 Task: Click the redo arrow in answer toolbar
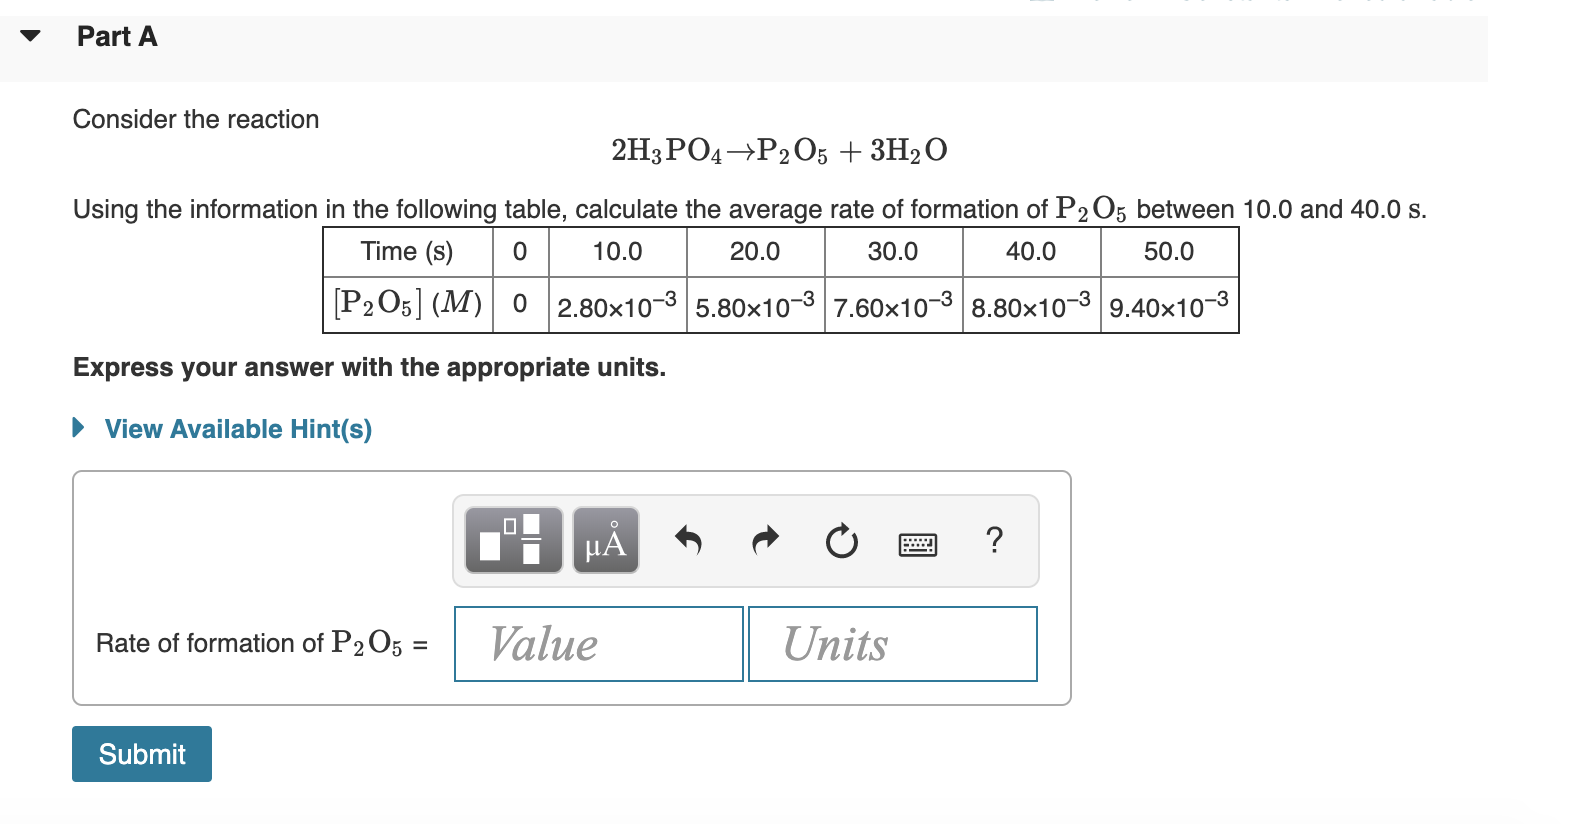coord(763,540)
